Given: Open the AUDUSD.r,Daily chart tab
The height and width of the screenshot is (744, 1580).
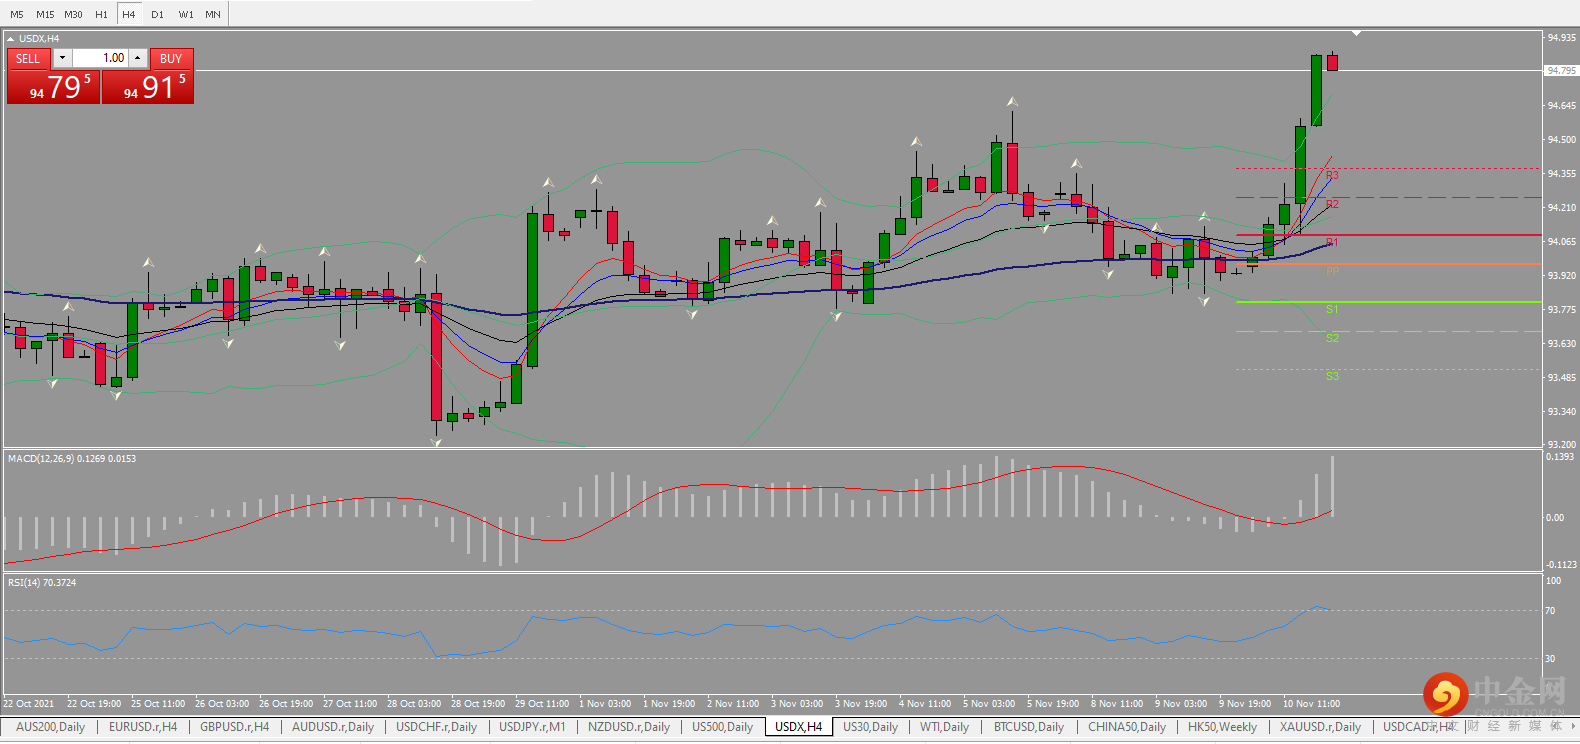Looking at the screenshot, I should (333, 727).
